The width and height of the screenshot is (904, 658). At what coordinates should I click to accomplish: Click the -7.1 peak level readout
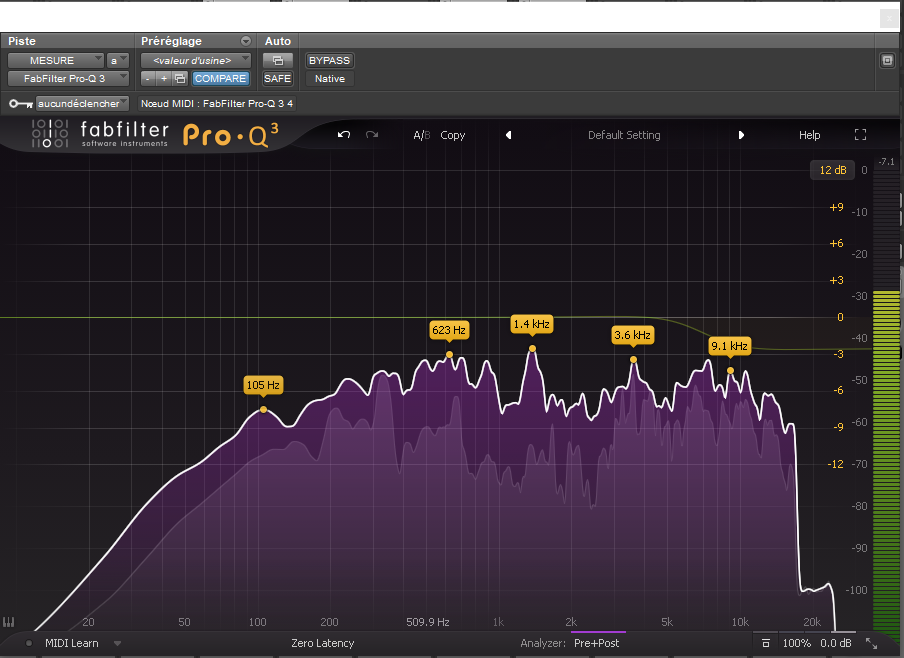point(887,162)
